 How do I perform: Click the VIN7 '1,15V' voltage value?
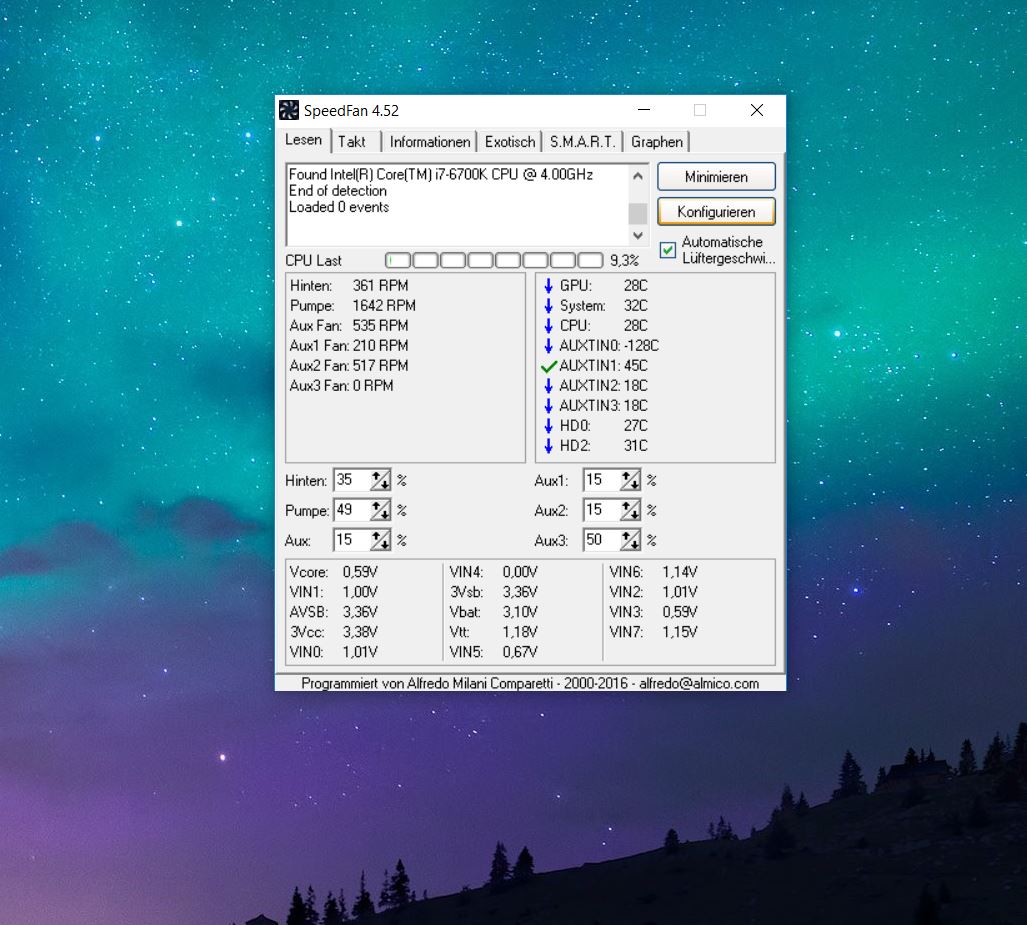(x=680, y=632)
